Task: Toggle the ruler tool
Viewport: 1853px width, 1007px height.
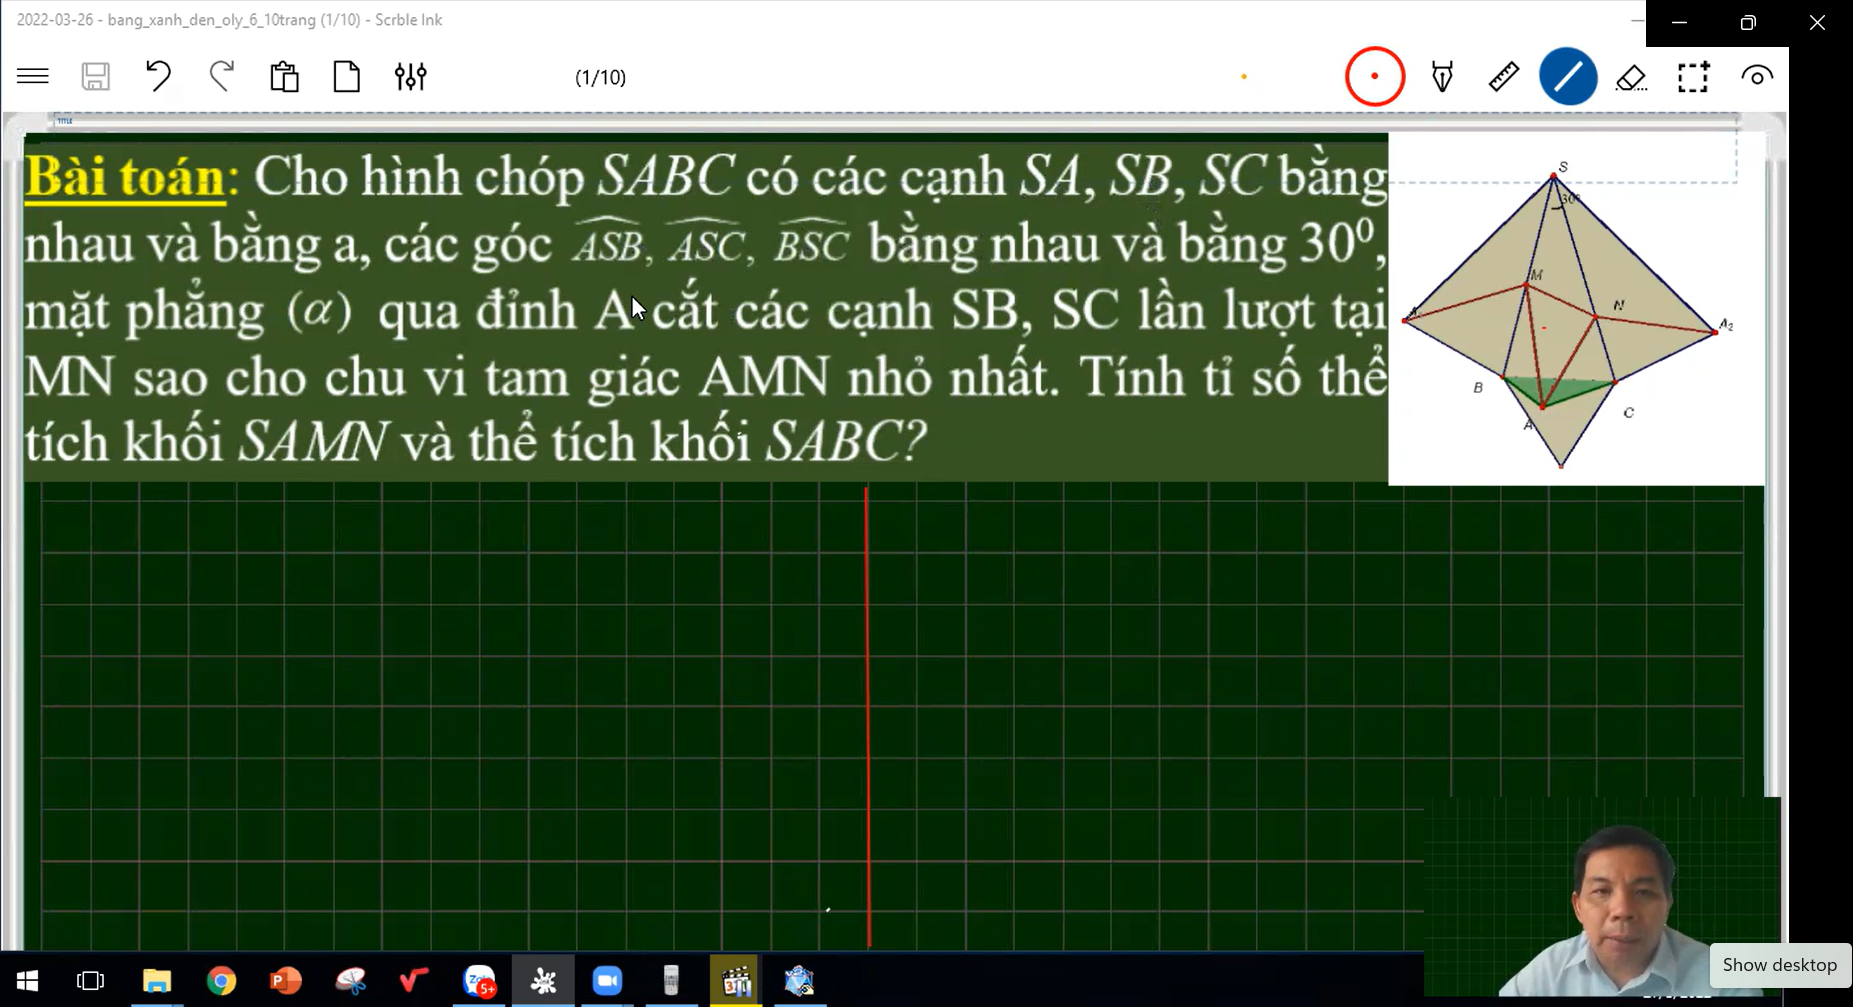Action: tap(1504, 77)
